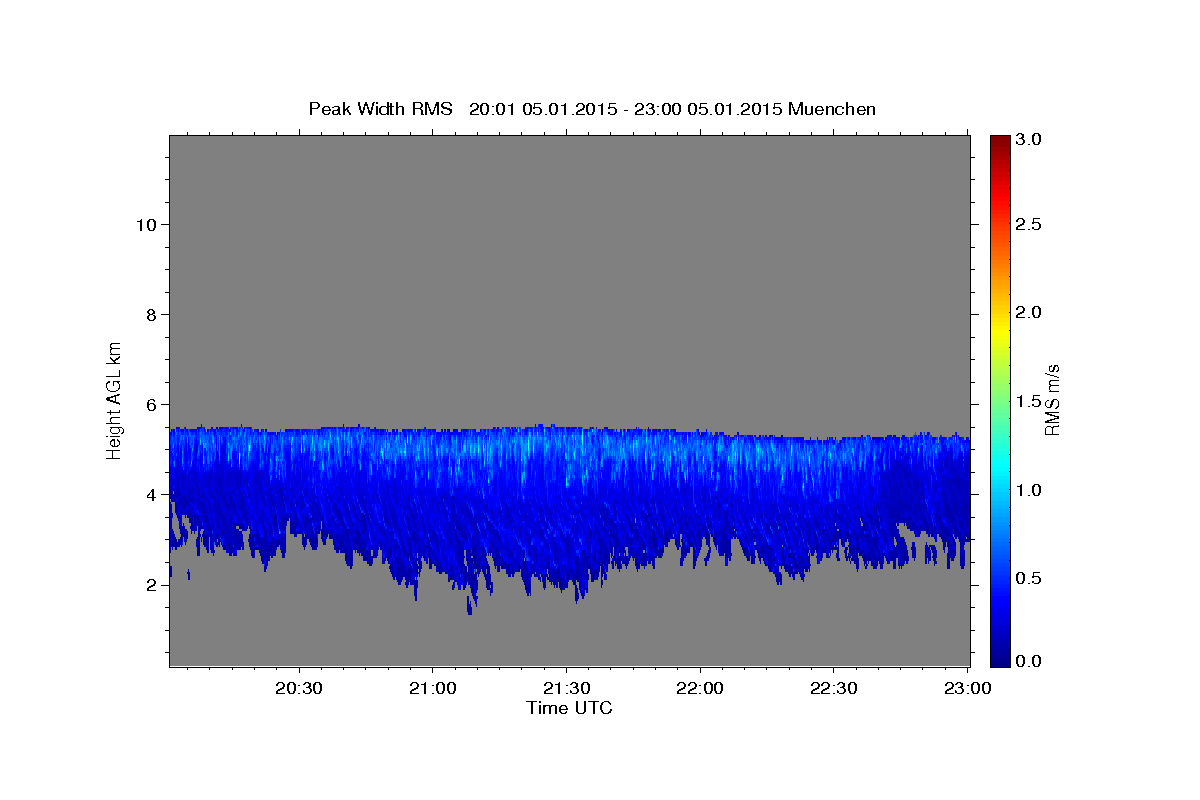The width and height of the screenshot is (1200, 800).
Task: Pick the dark red top of colorbar
Action: click(x=999, y=142)
